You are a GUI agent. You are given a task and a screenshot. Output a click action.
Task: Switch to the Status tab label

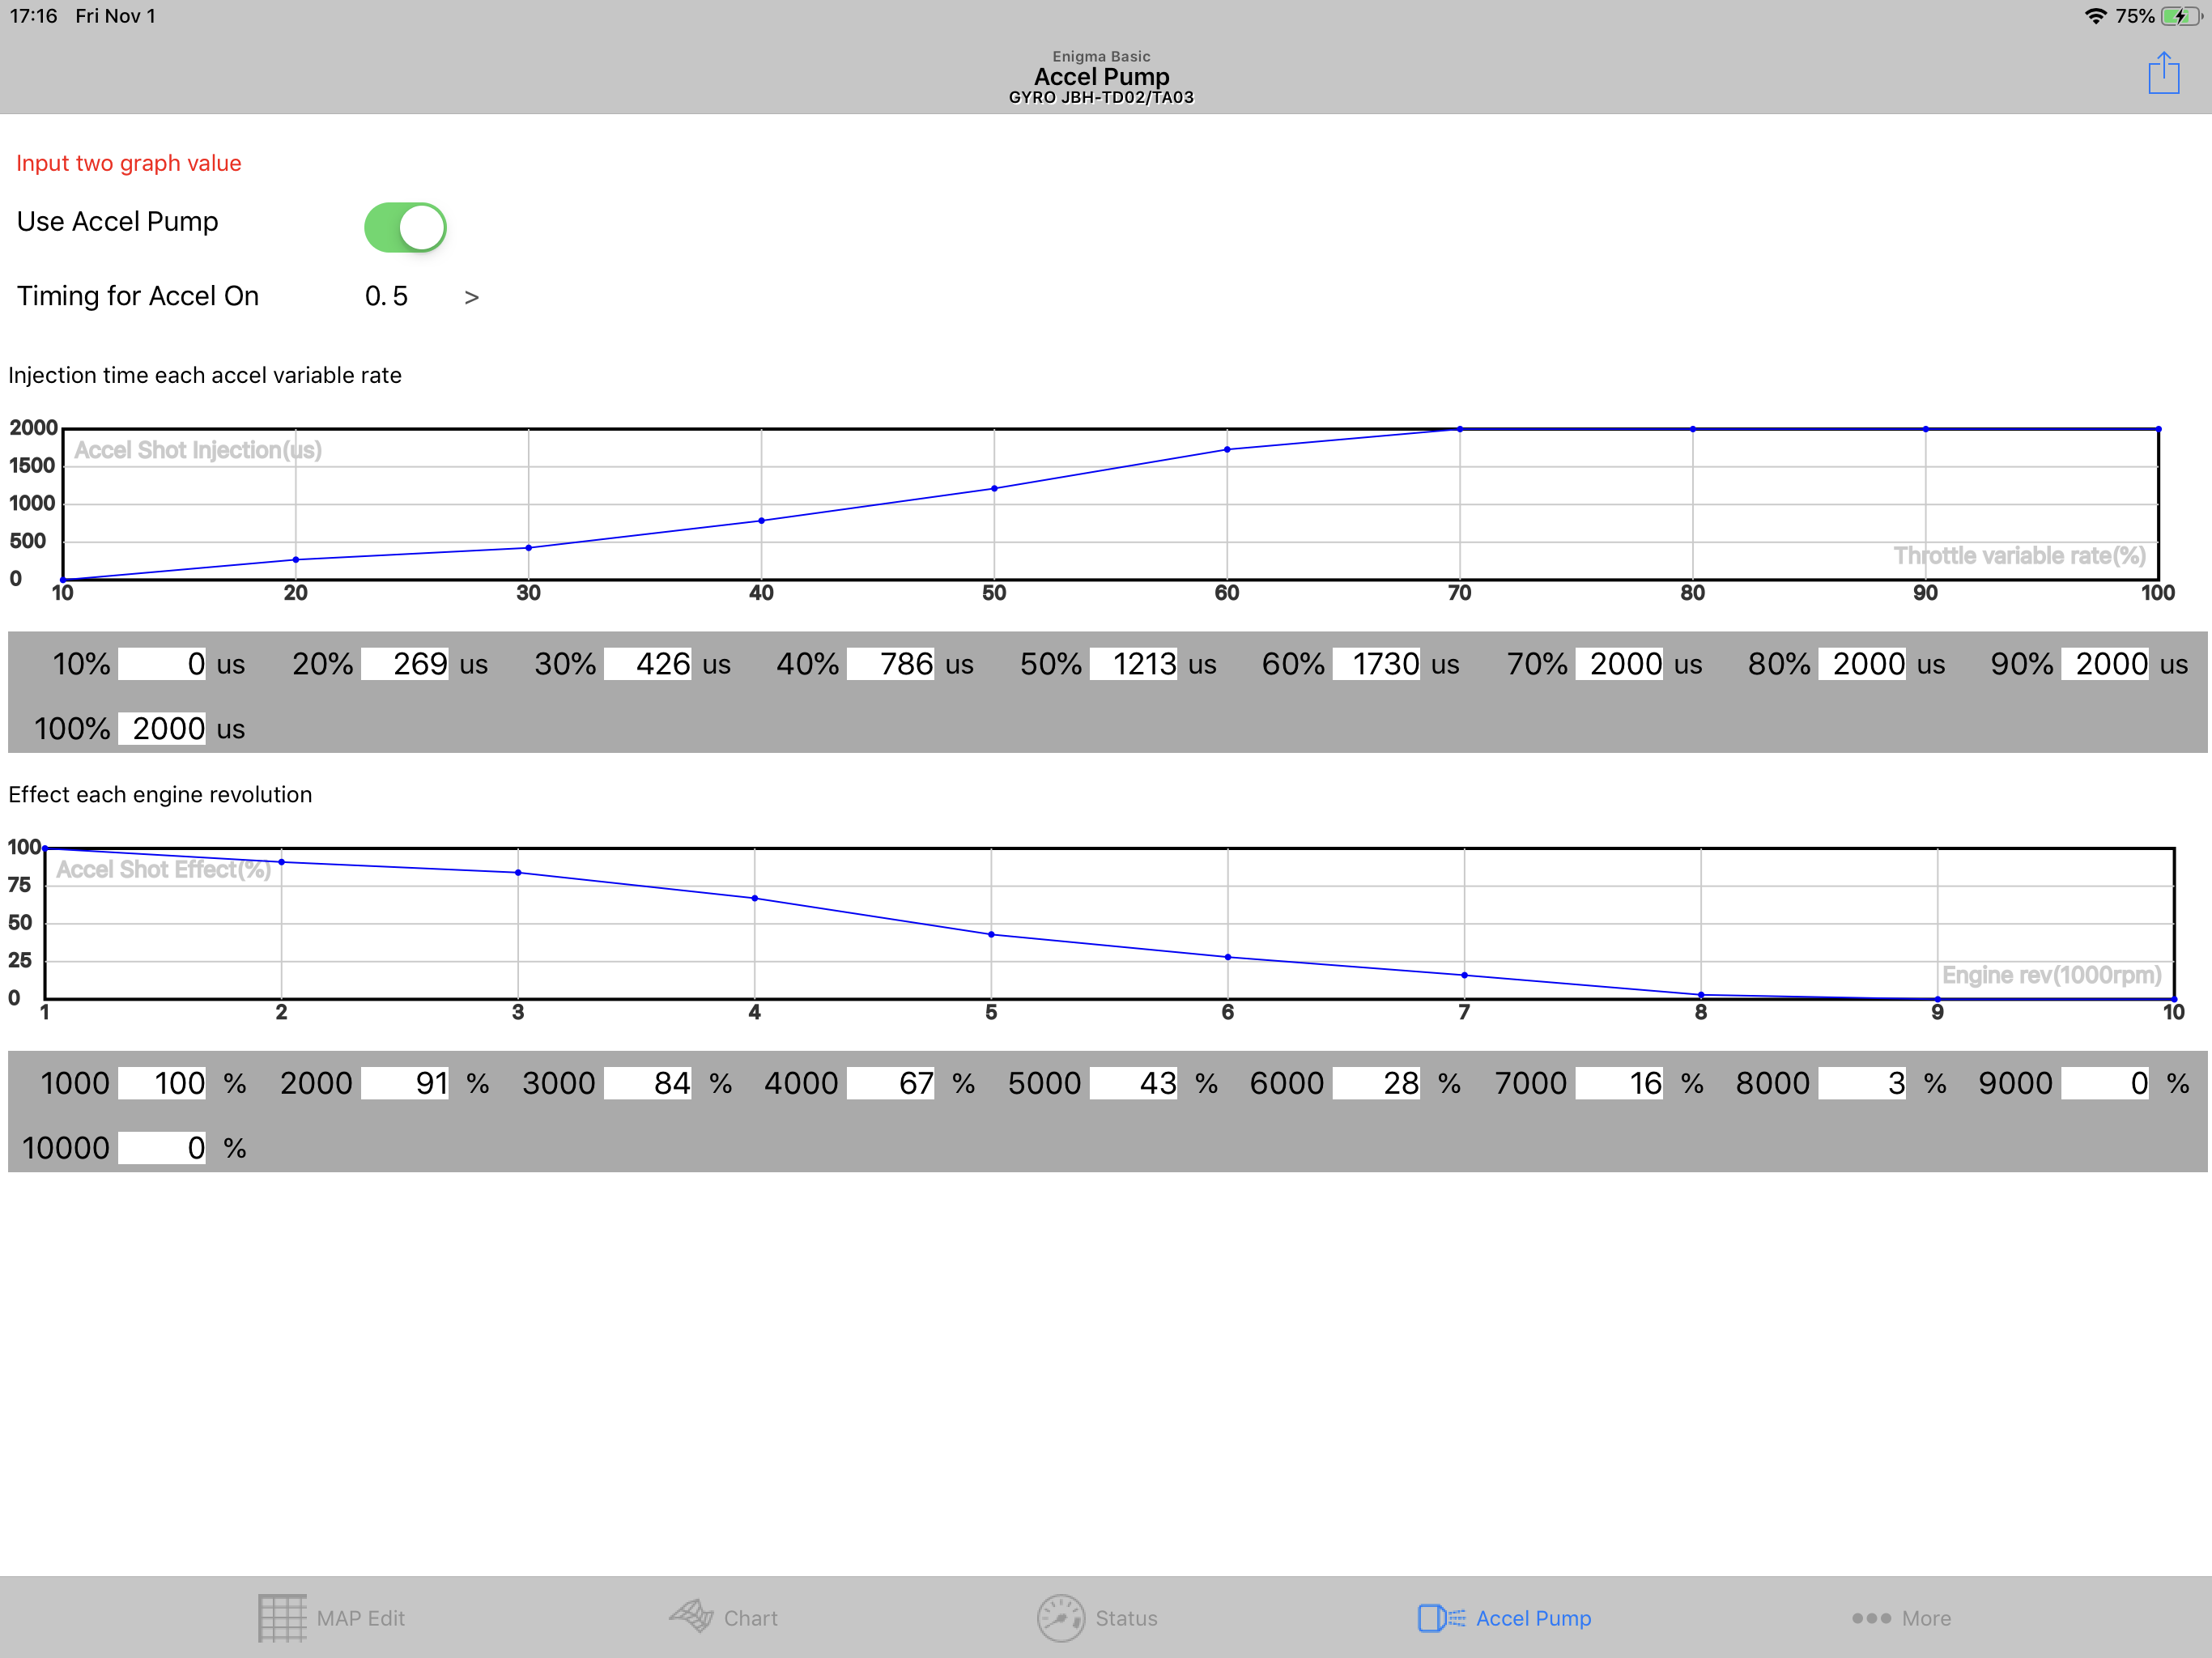tap(1126, 1617)
